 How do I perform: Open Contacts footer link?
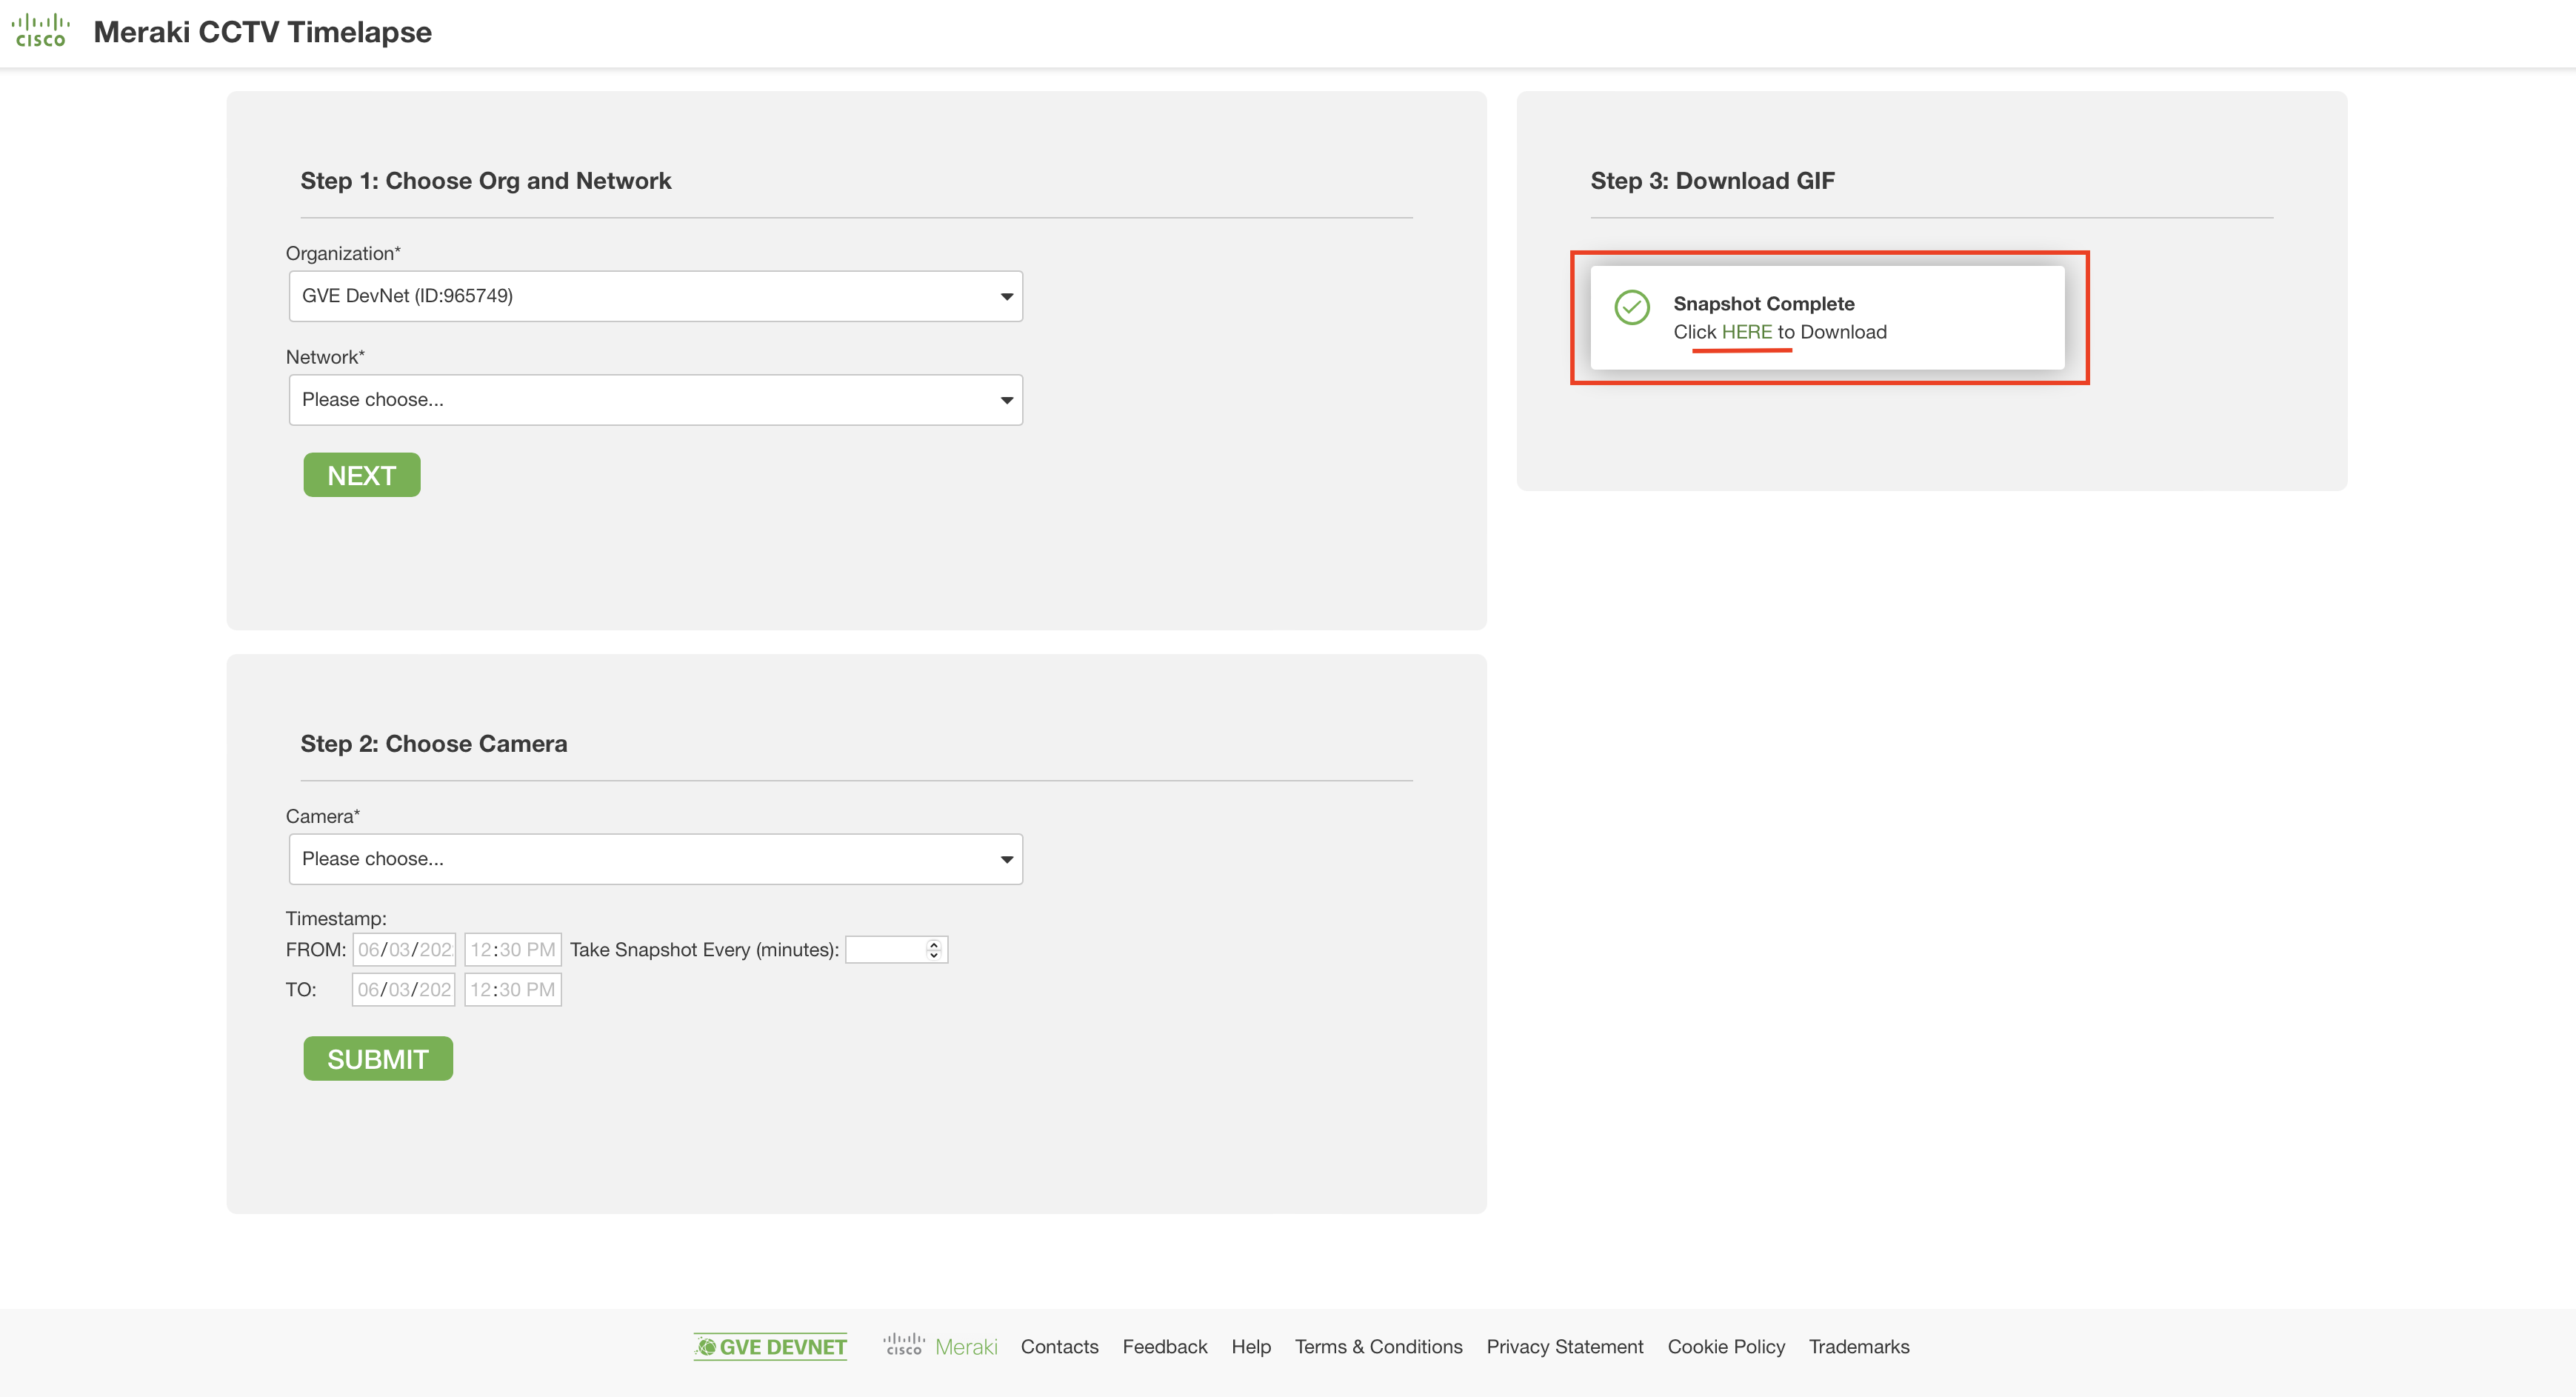click(x=1059, y=1347)
